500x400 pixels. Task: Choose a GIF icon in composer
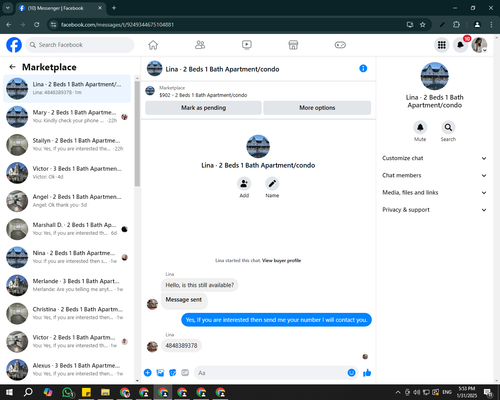pyautogui.click(x=185, y=373)
